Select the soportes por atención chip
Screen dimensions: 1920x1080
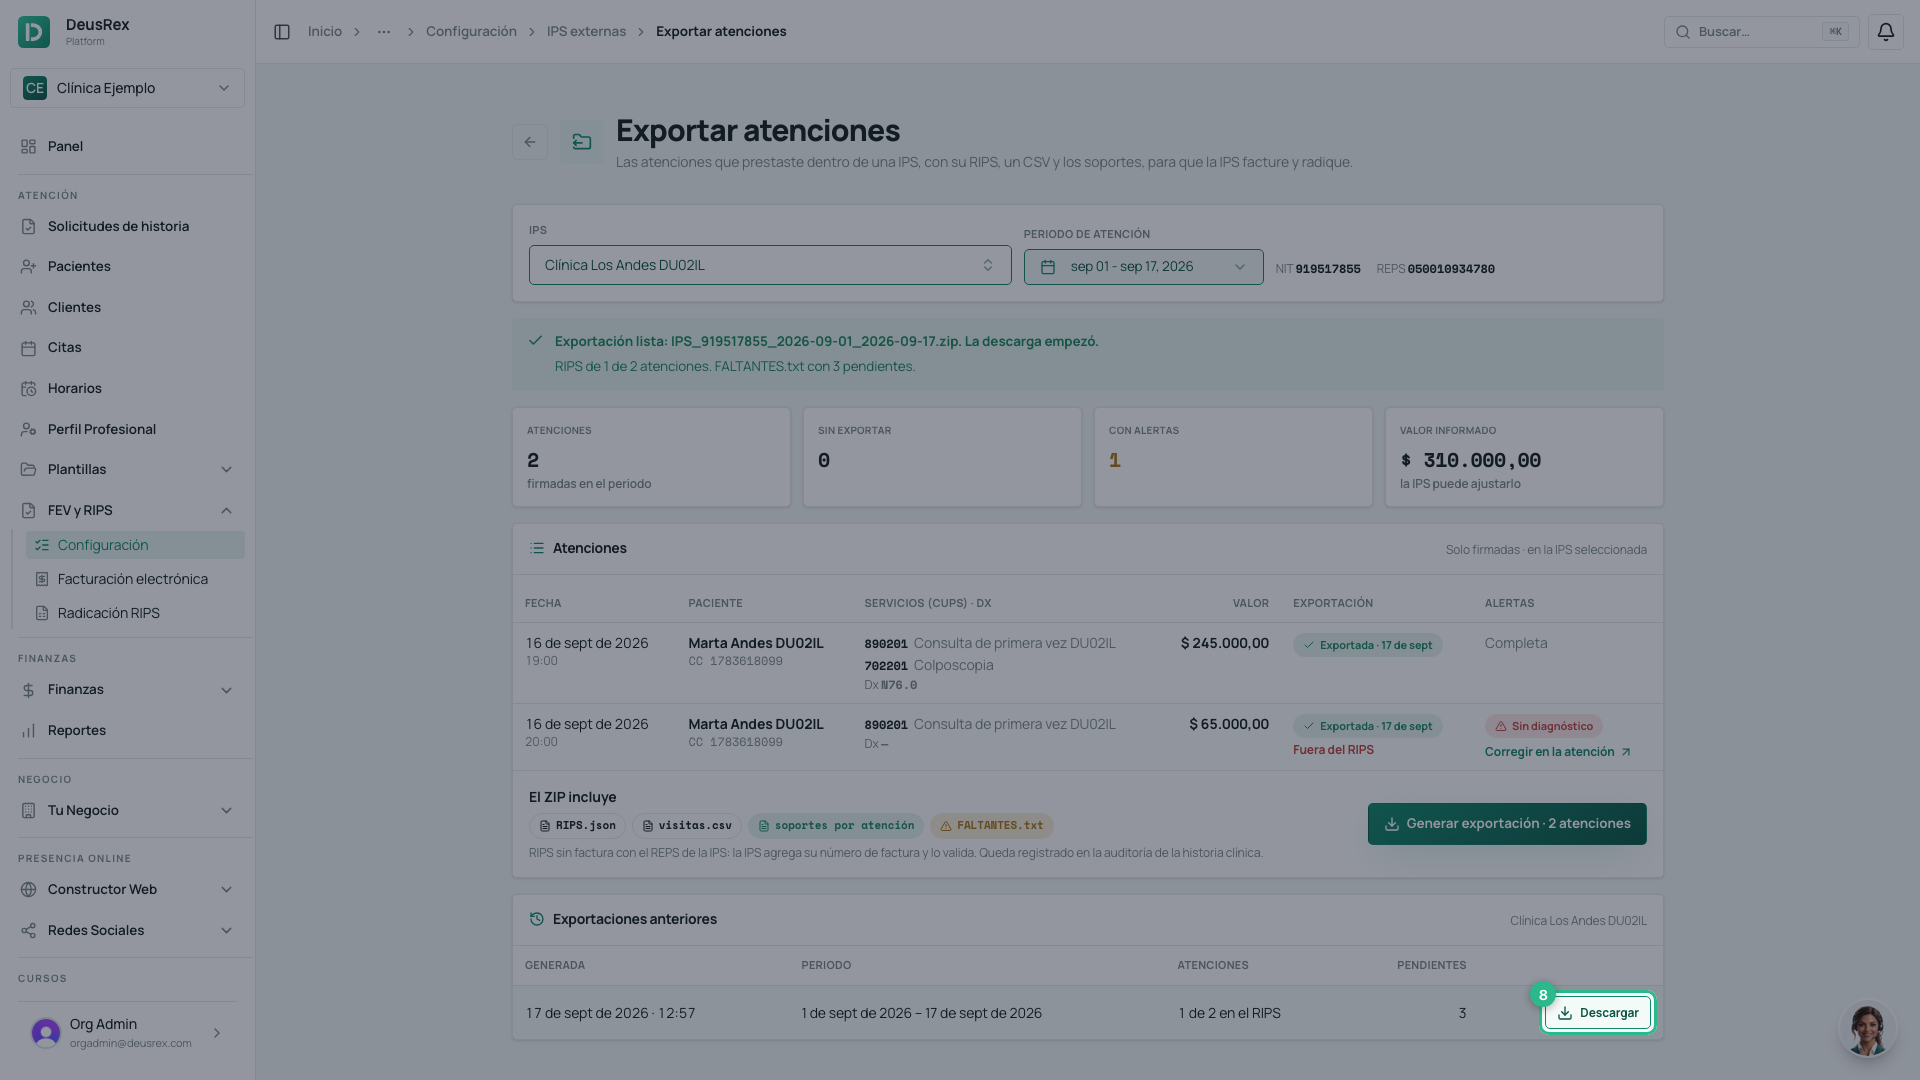pos(836,826)
